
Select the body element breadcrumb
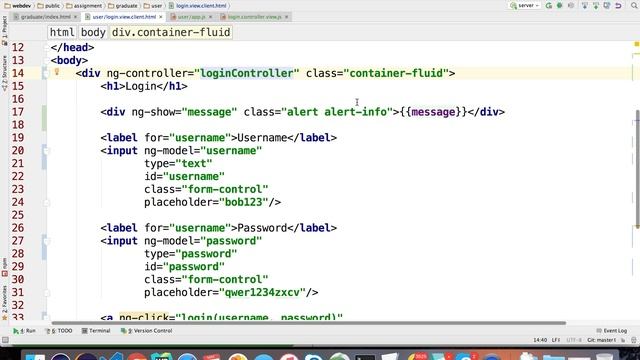[93, 32]
